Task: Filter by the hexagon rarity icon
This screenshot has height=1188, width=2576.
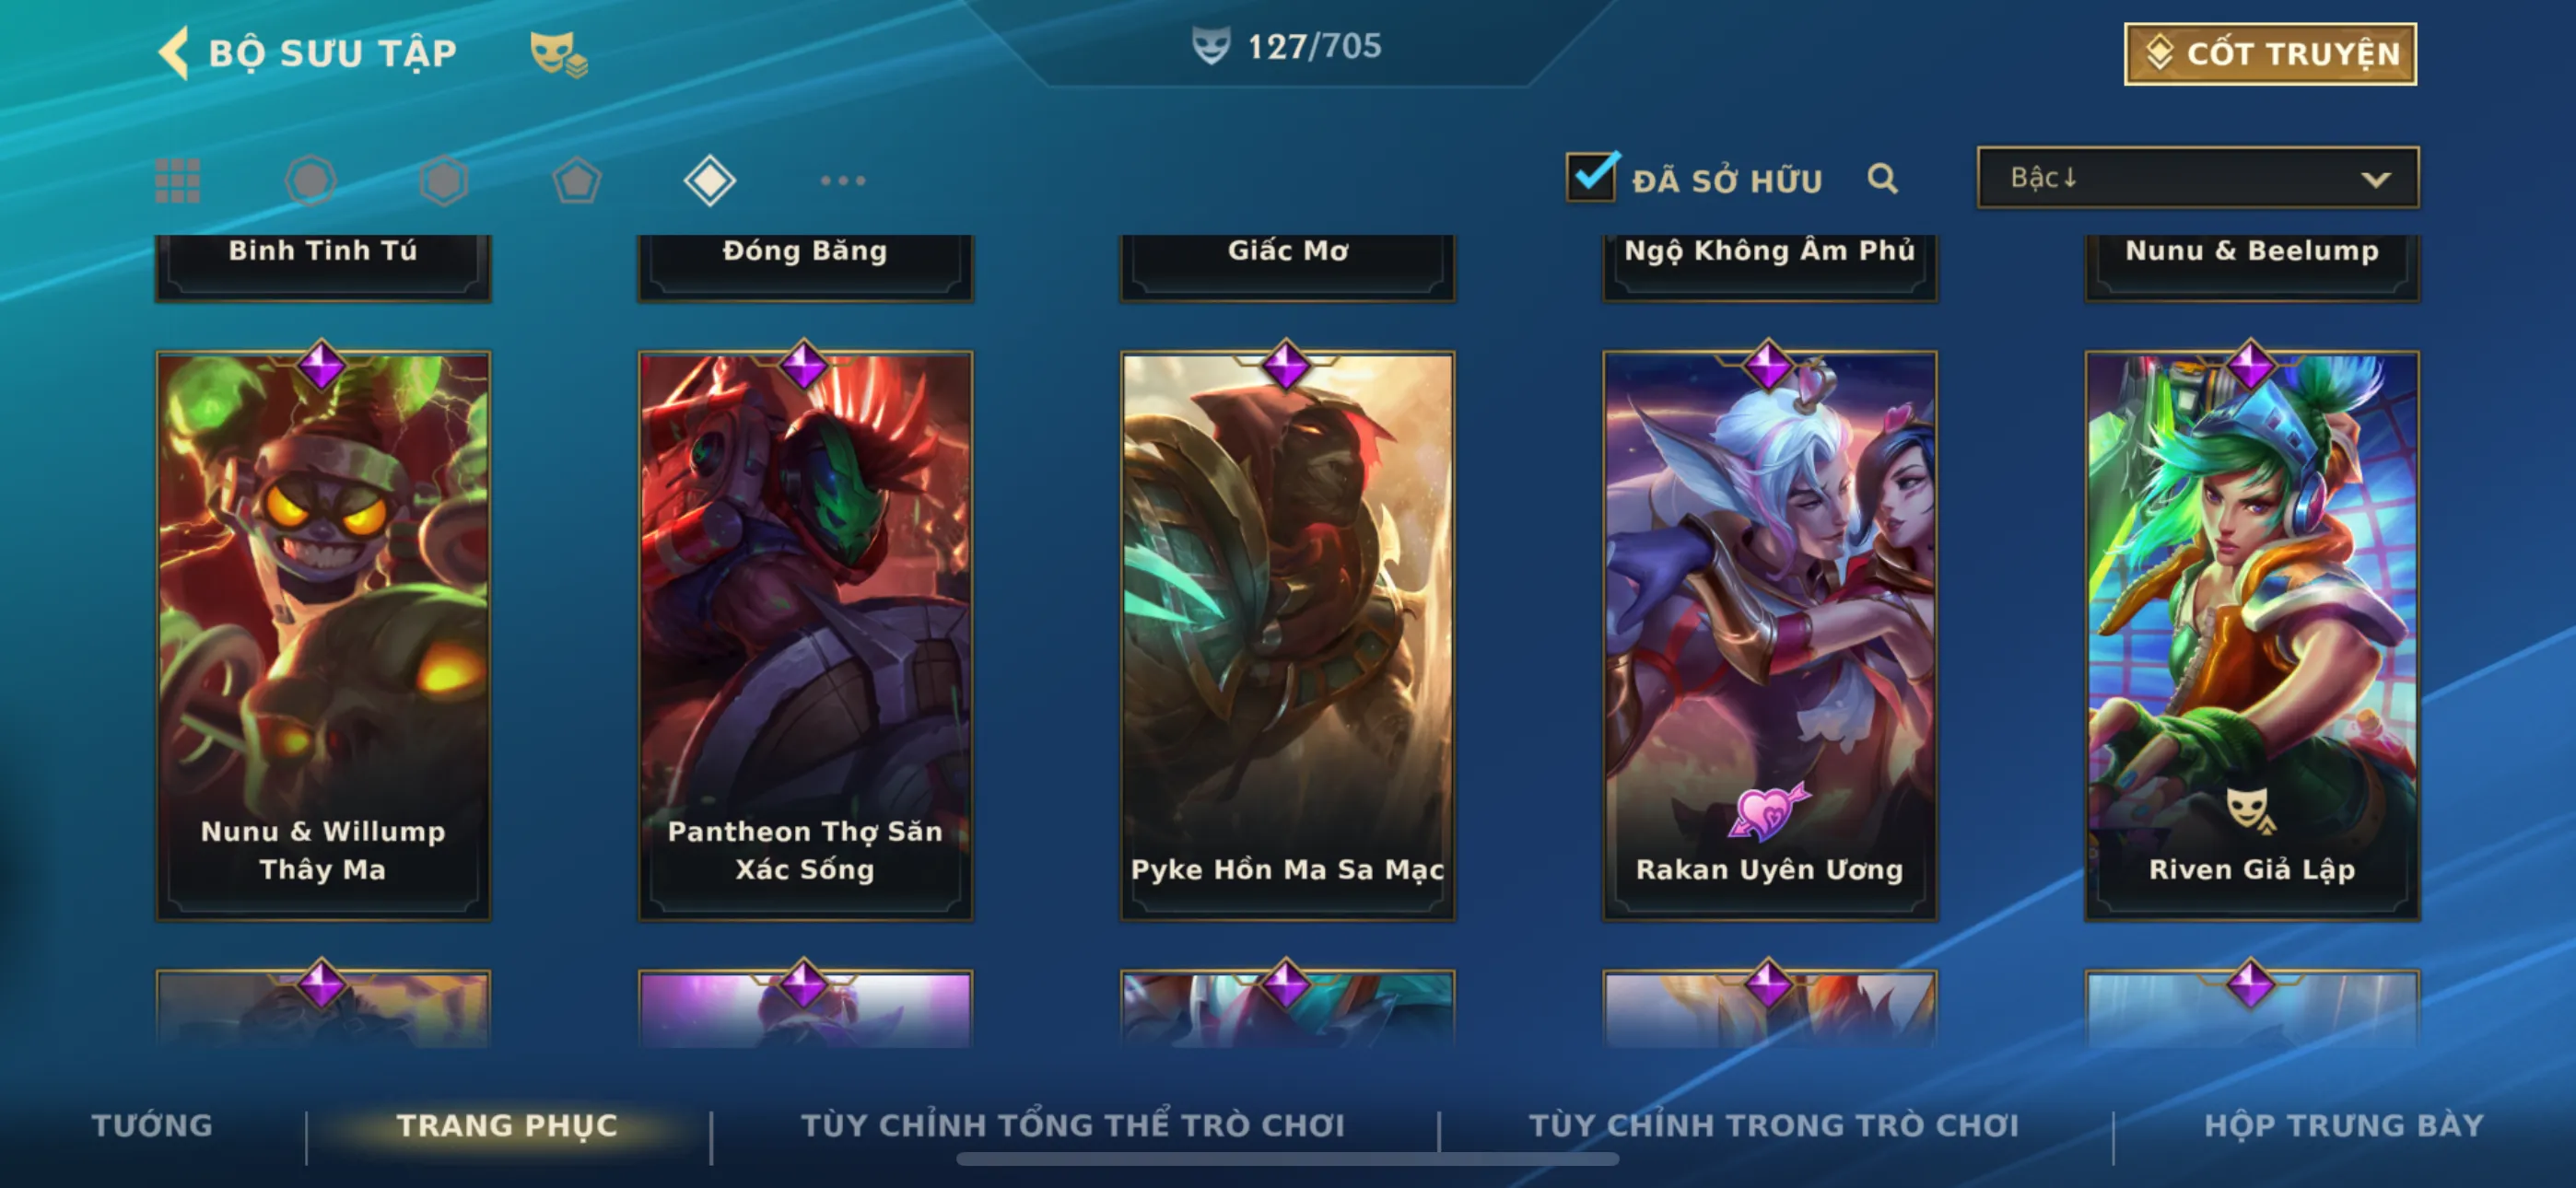Action: pos(444,181)
